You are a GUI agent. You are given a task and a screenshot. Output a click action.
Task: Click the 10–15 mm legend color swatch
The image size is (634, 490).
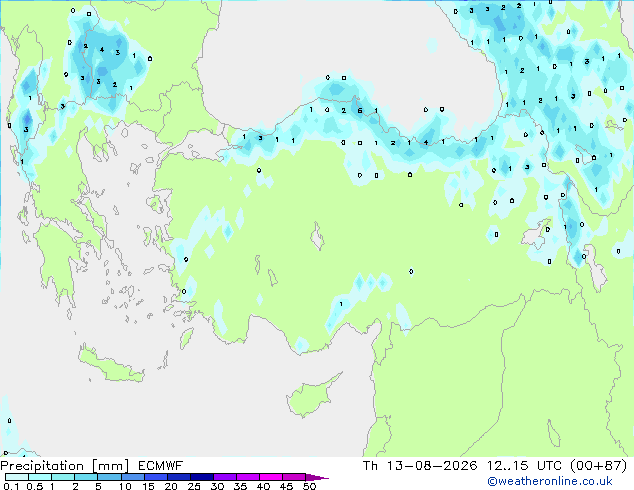[x=133, y=477]
